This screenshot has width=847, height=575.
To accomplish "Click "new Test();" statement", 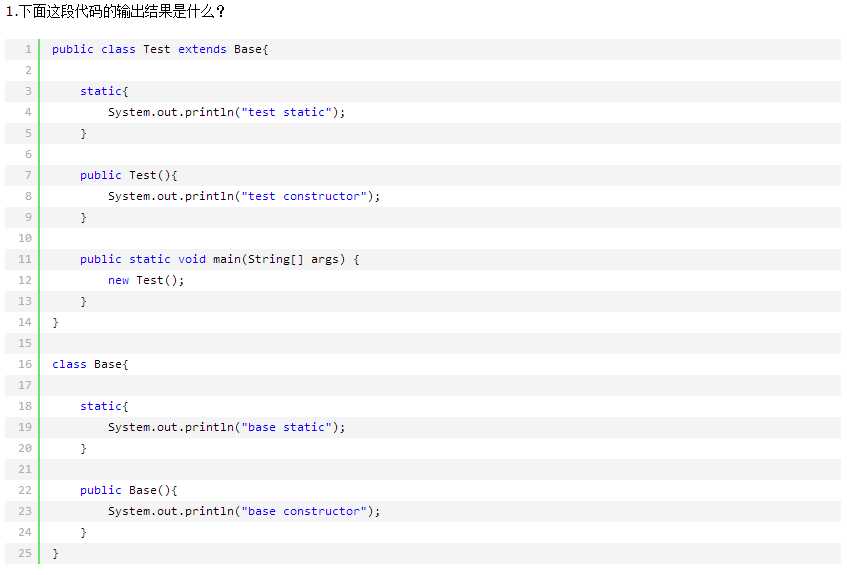I will 146,280.
